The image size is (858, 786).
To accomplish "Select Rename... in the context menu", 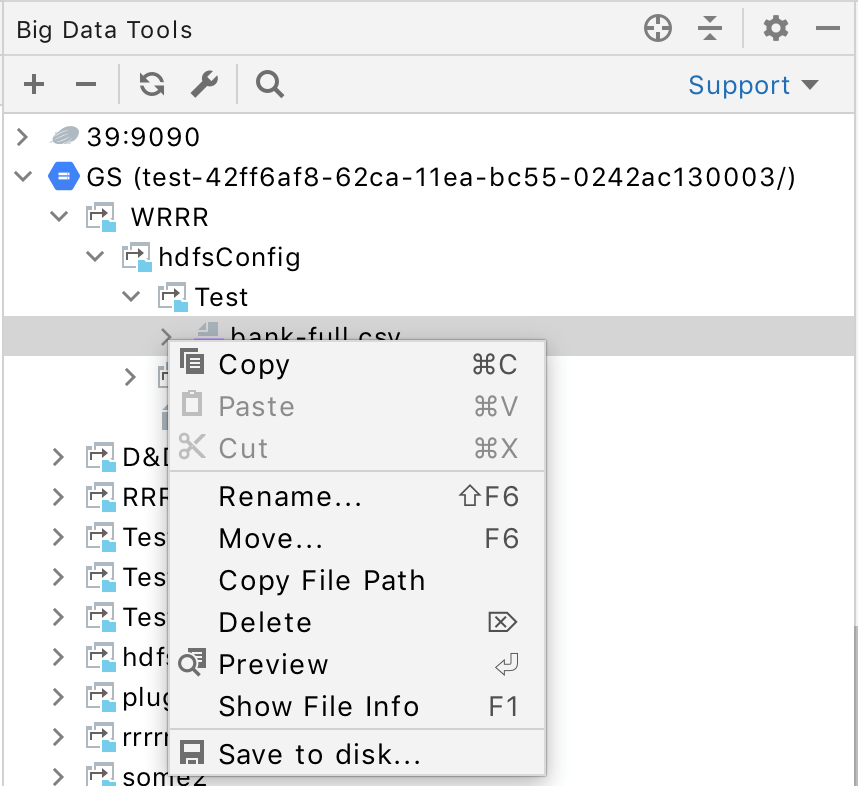I will tap(290, 497).
